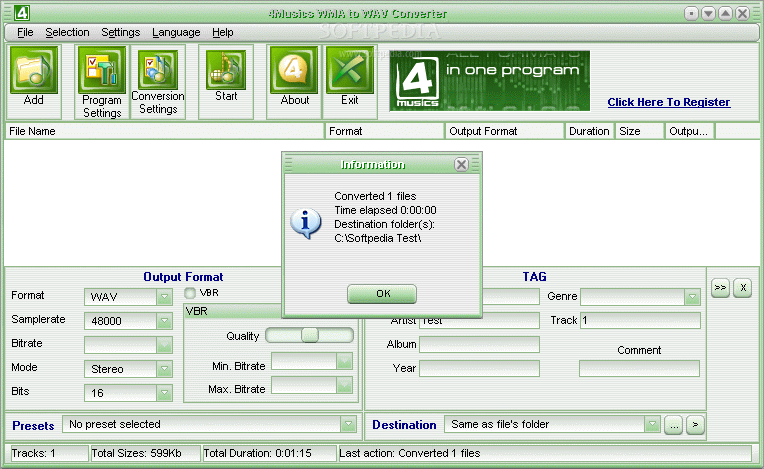Open the Language menu
The image size is (764, 469).
[176, 33]
